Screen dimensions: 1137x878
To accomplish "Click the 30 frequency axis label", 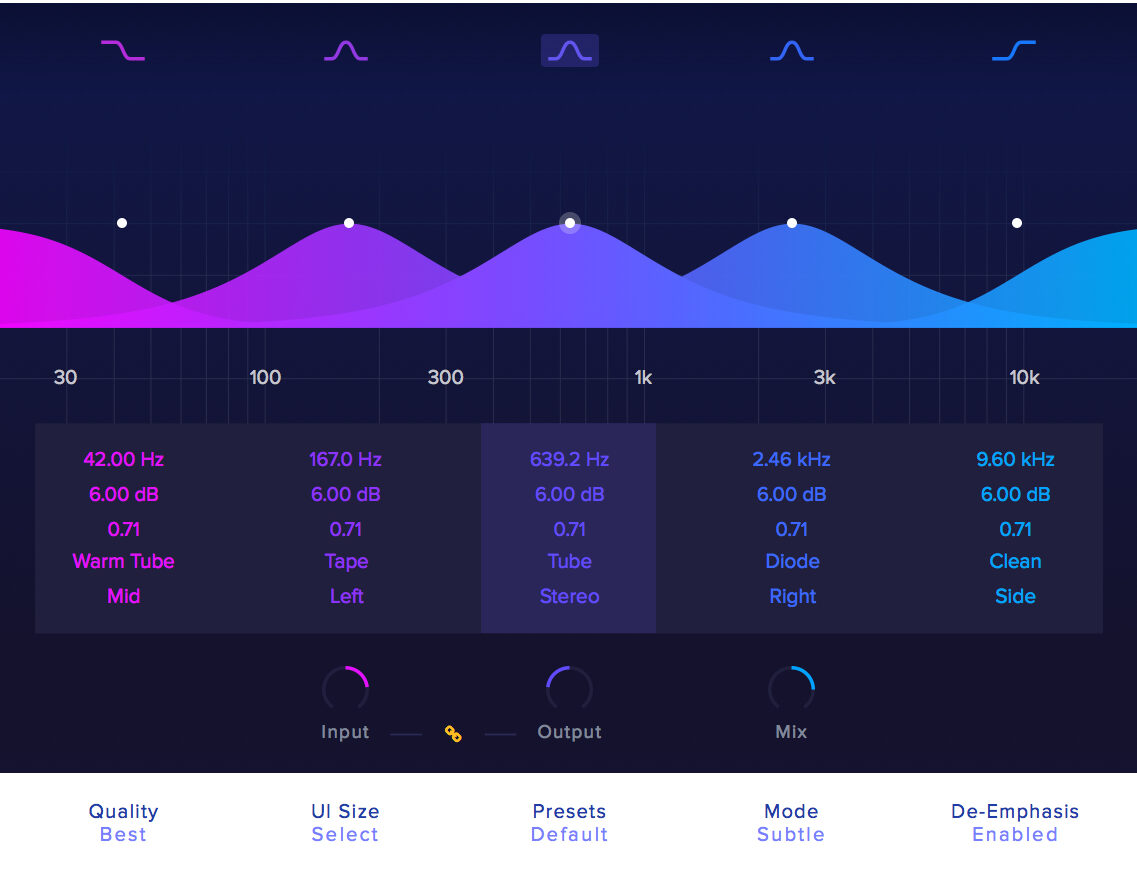I will tap(65, 378).
